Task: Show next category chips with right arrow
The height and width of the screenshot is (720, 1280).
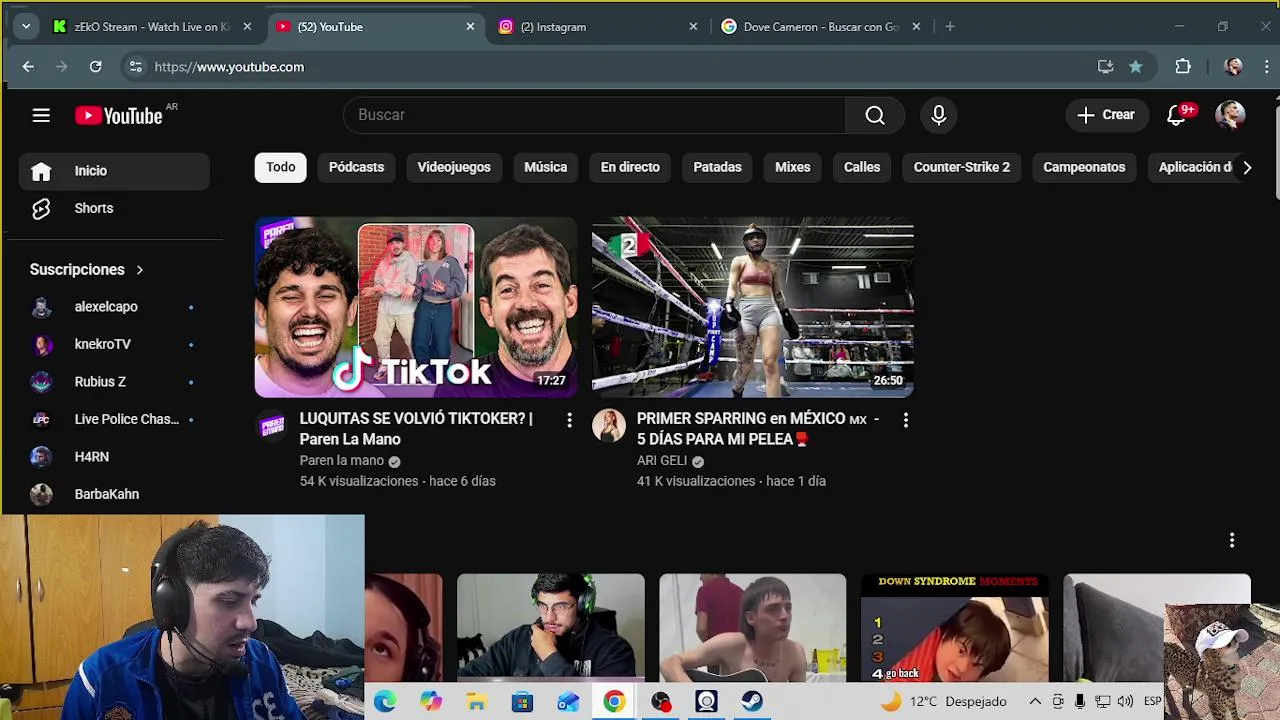Action: click(x=1247, y=168)
